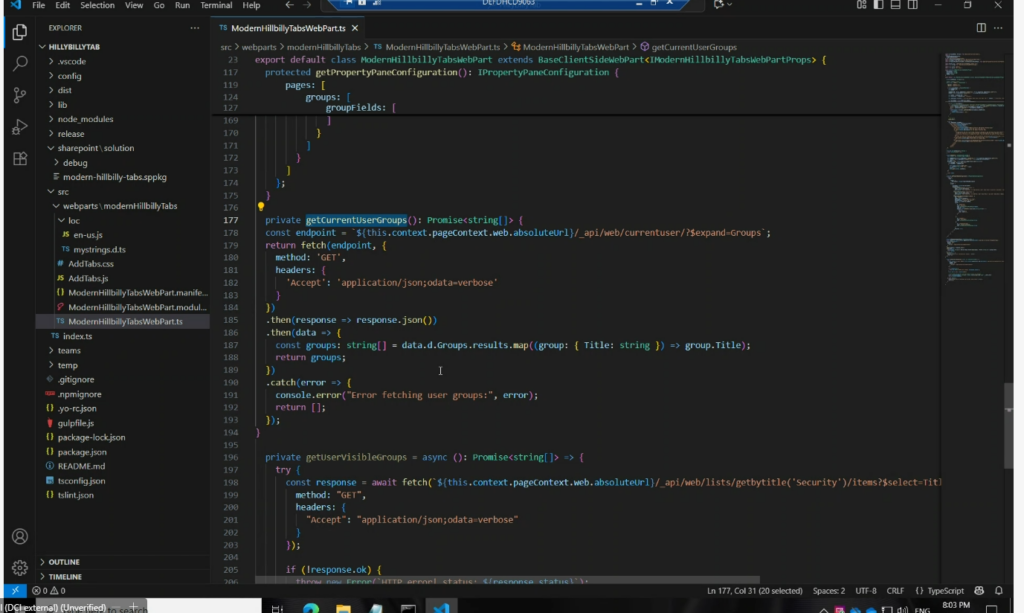Change indentation via Spaces: 2

[x=829, y=591]
